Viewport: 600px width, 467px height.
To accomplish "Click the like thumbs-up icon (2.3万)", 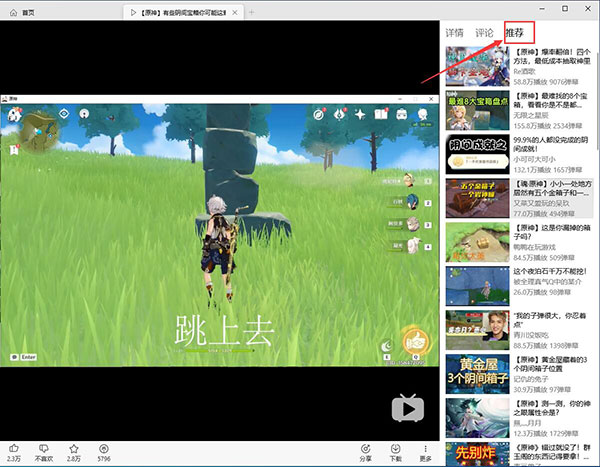I will [x=14, y=447].
